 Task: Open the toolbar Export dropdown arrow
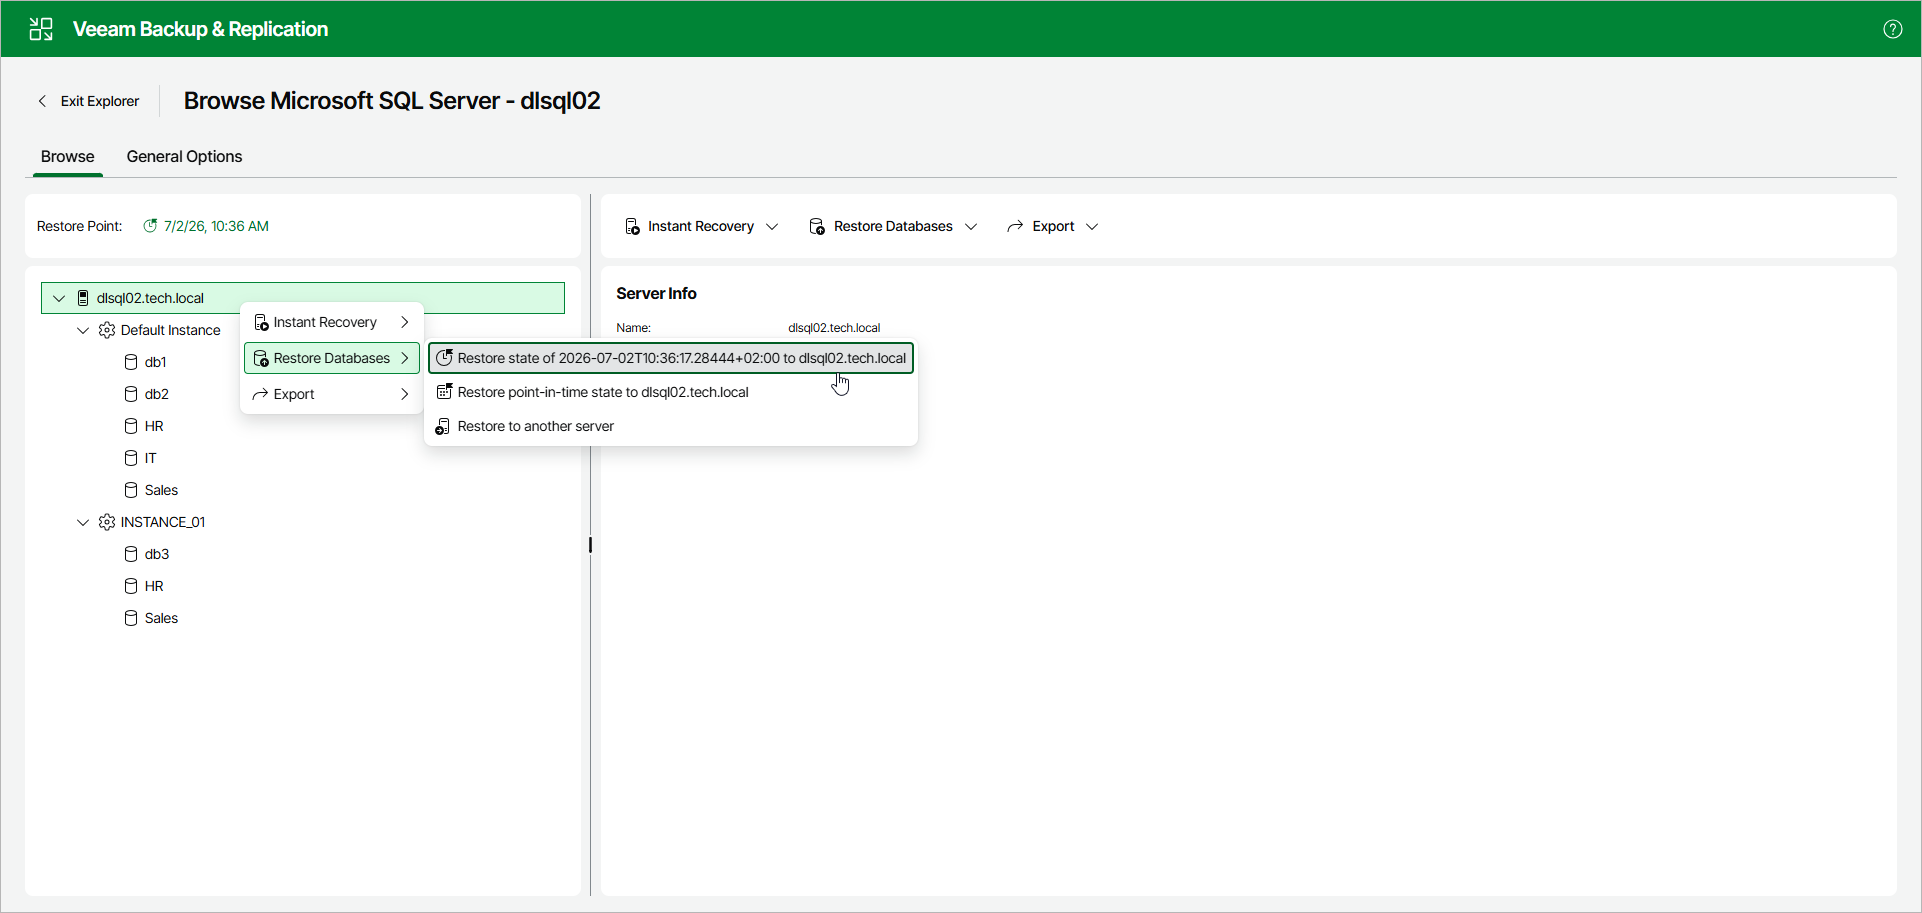click(1092, 227)
